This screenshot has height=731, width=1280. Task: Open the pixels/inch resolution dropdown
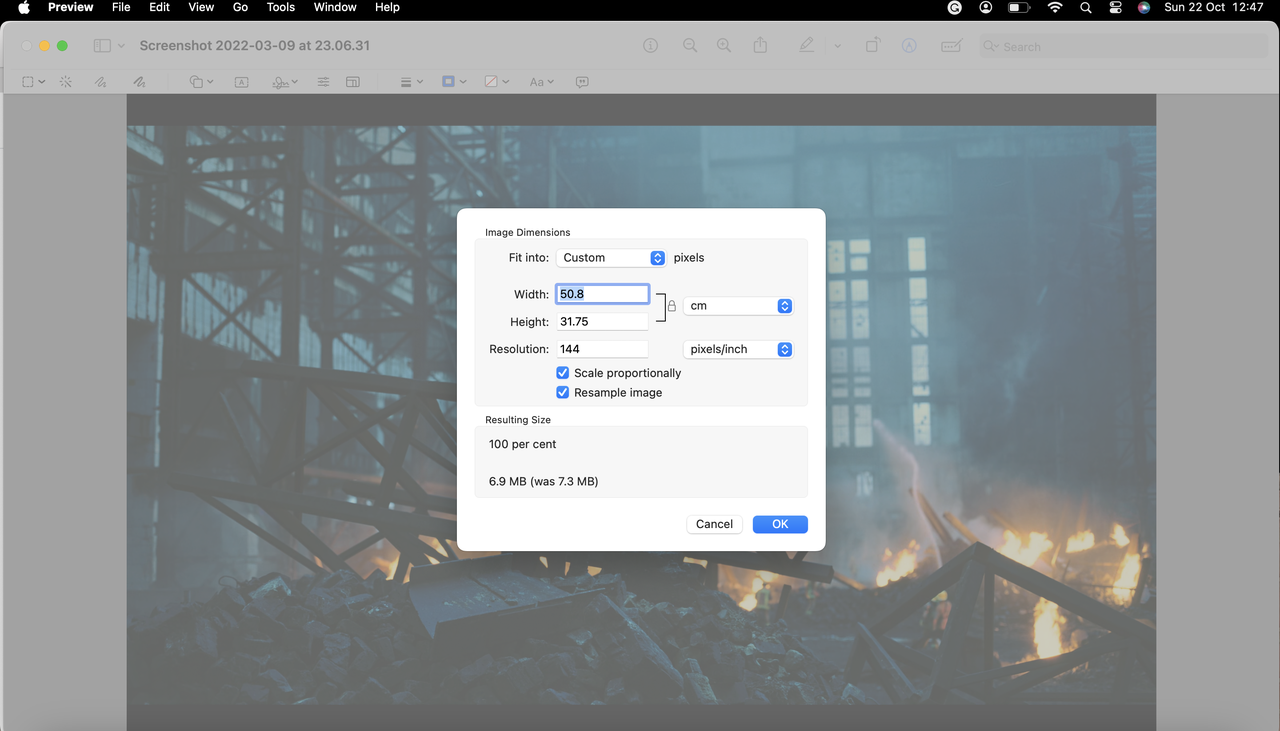tap(738, 349)
